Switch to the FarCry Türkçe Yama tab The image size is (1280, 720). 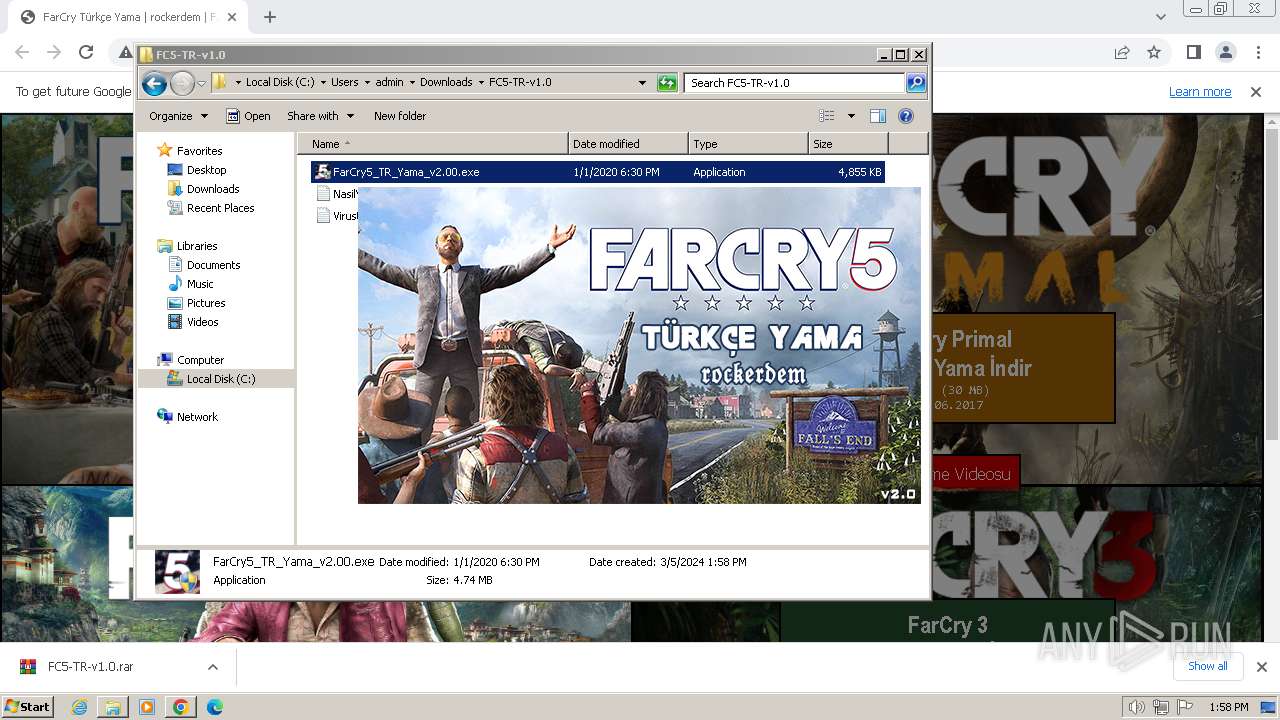[130, 17]
